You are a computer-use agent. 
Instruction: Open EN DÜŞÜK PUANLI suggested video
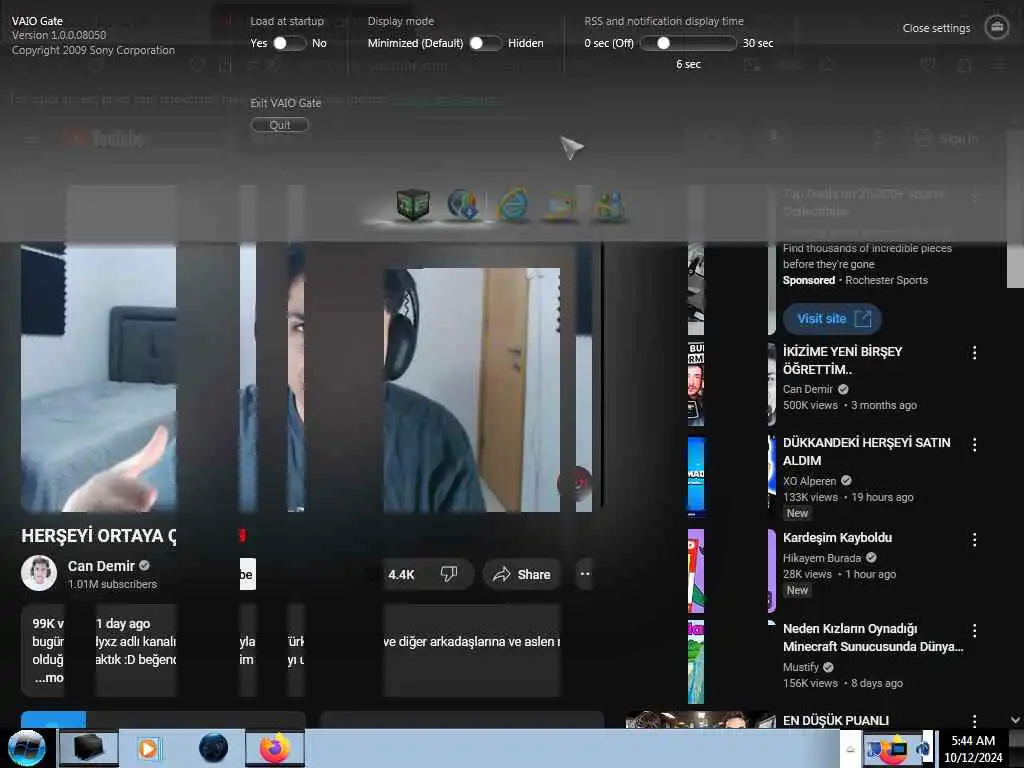point(836,720)
